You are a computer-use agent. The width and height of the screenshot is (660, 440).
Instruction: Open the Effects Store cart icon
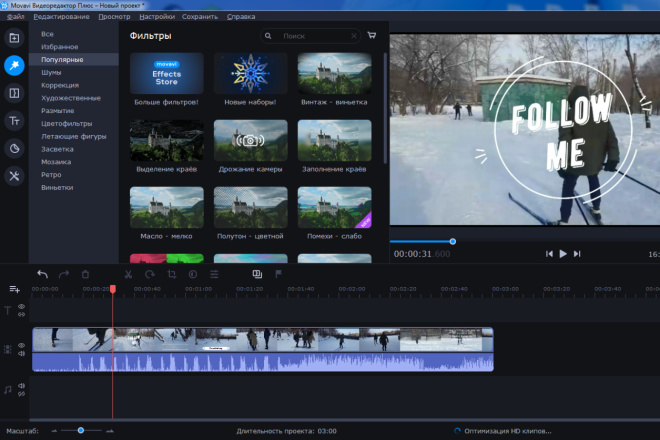click(372, 35)
